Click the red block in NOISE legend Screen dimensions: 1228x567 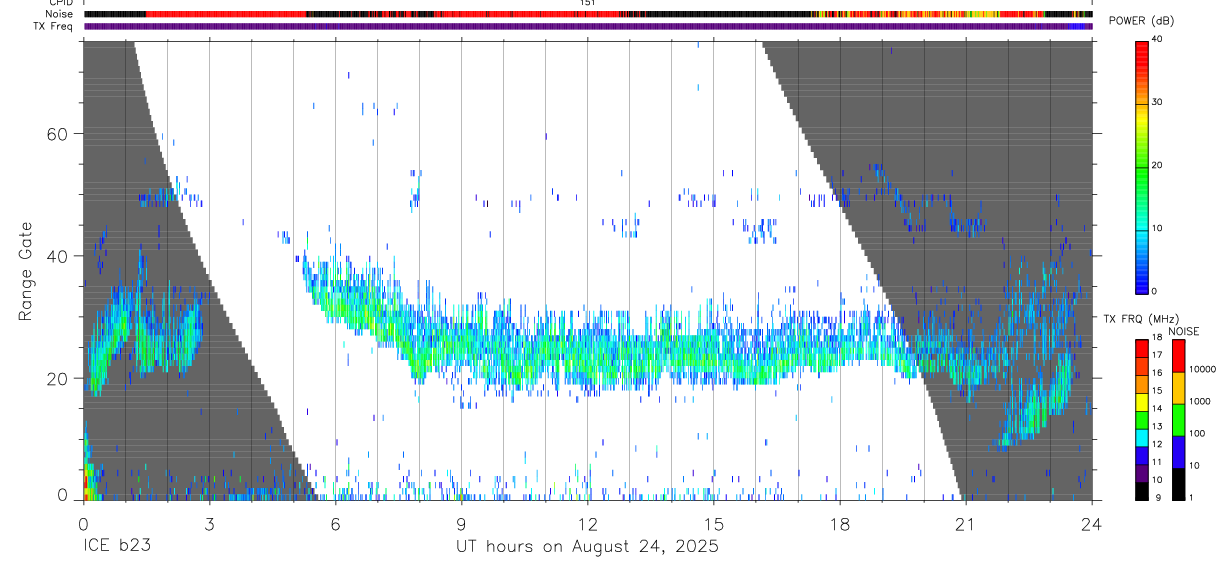tap(1179, 355)
